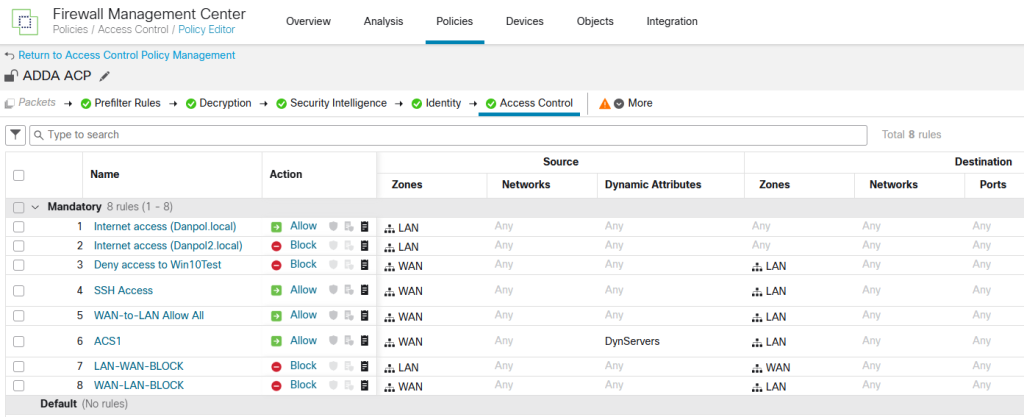Screen dimensions: 1024x417
Task: Check the LAN-WAN-BLOCK rule checkbox
Action: click(x=18, y=366)
